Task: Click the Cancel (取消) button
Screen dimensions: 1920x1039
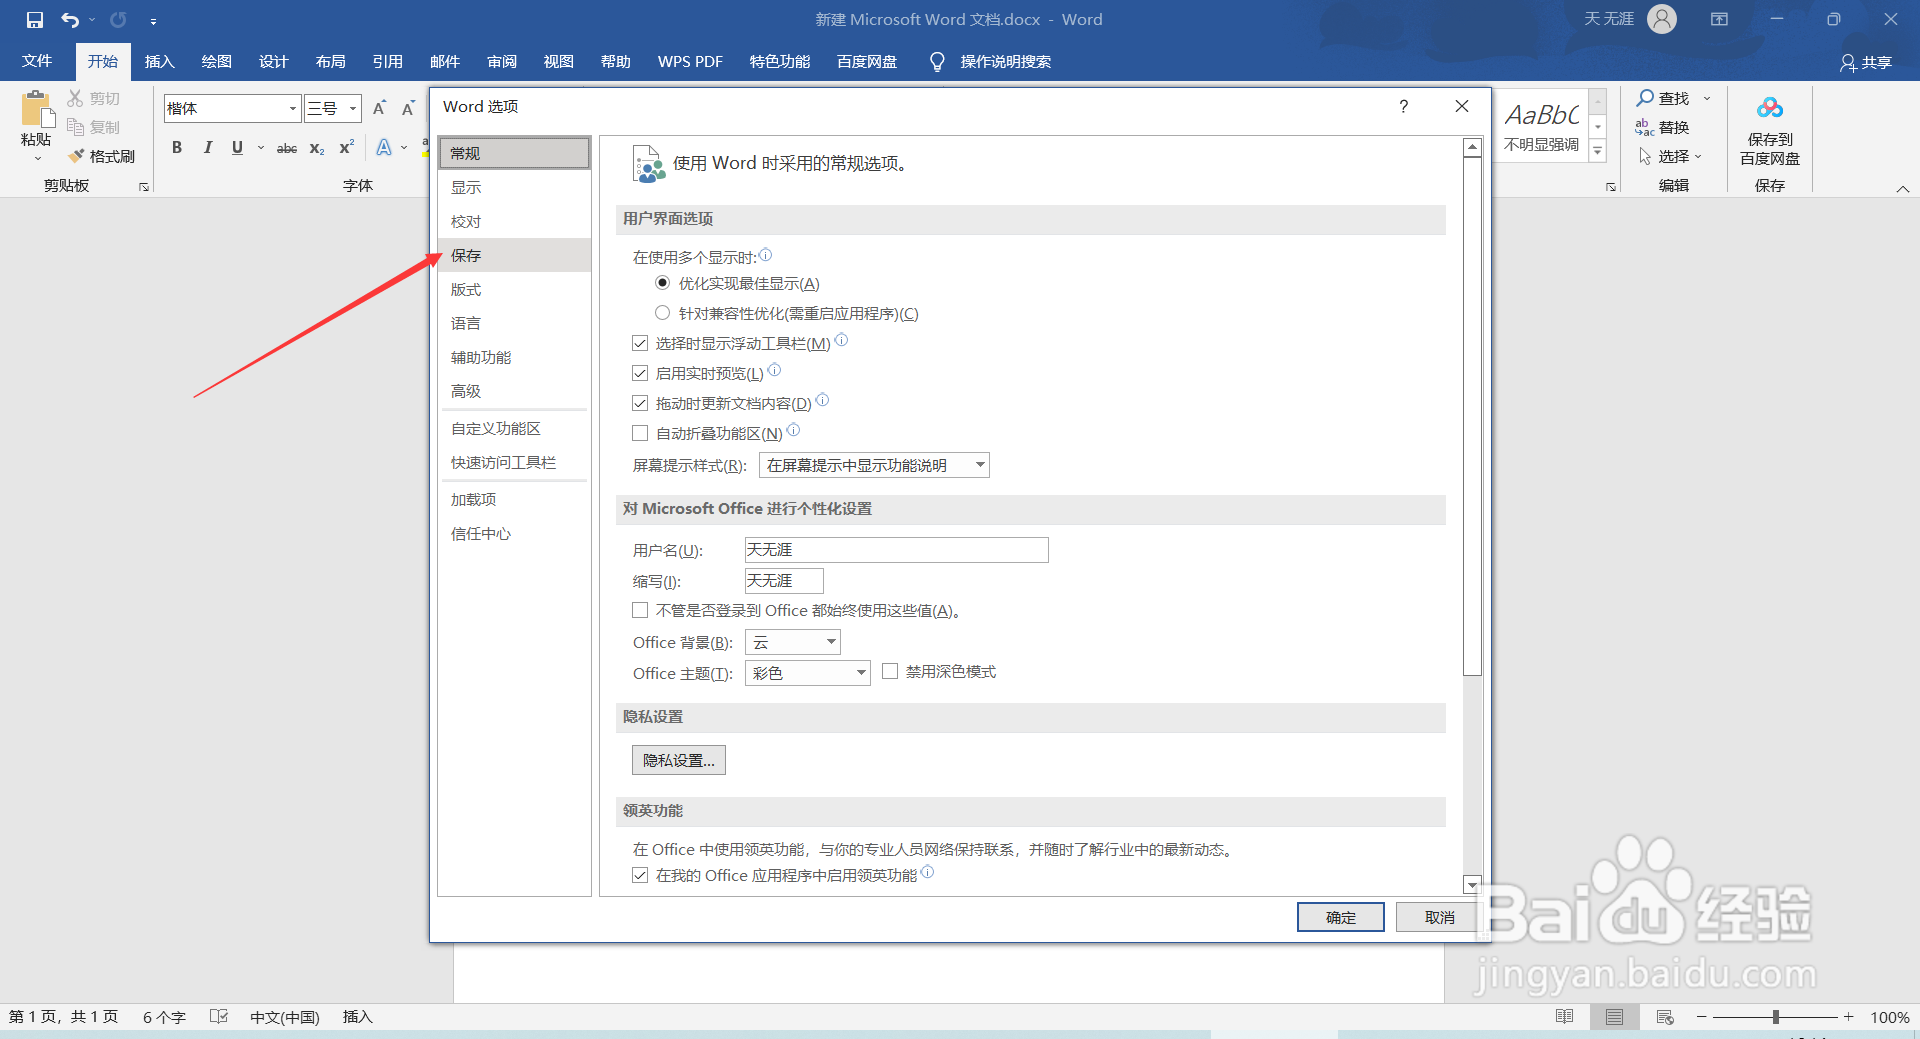Action: 1440,917
